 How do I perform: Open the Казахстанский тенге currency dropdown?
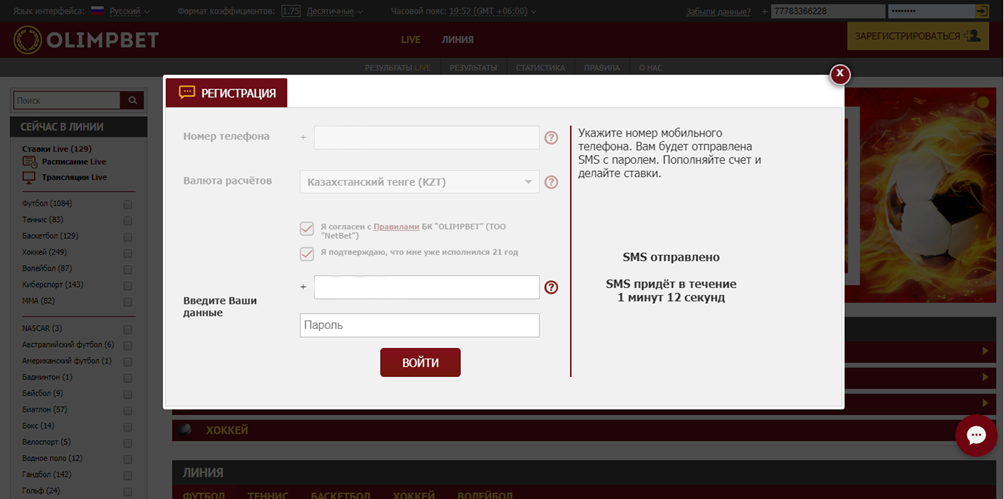(419, 182)
